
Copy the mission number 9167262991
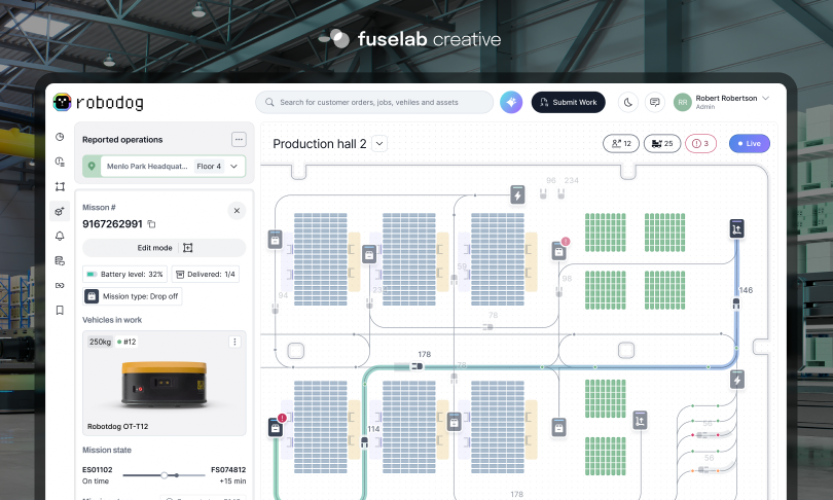pos(151,224)
